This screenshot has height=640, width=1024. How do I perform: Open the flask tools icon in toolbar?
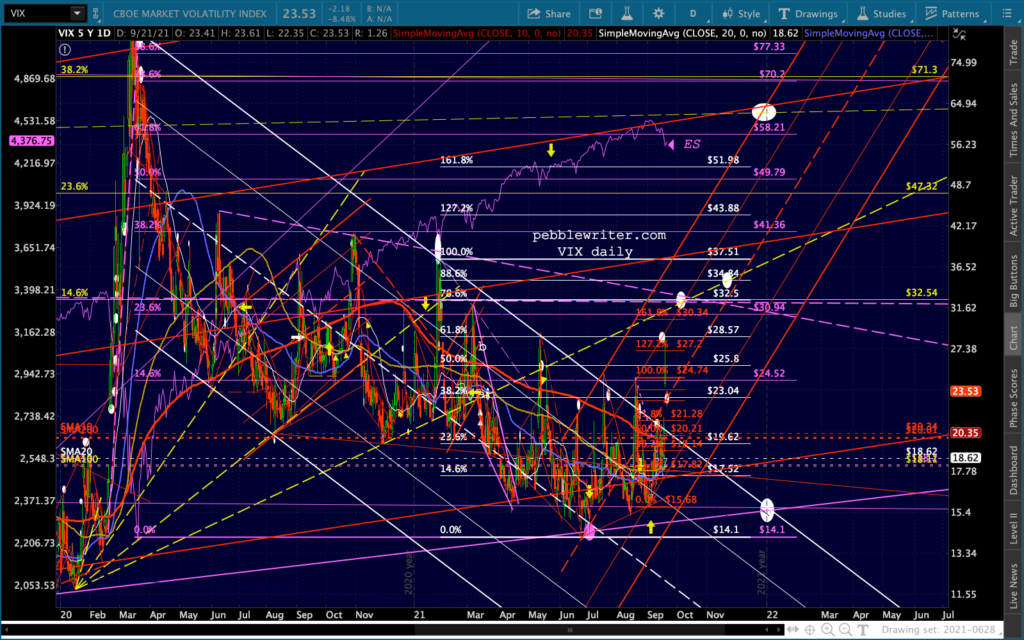[626, 14]
